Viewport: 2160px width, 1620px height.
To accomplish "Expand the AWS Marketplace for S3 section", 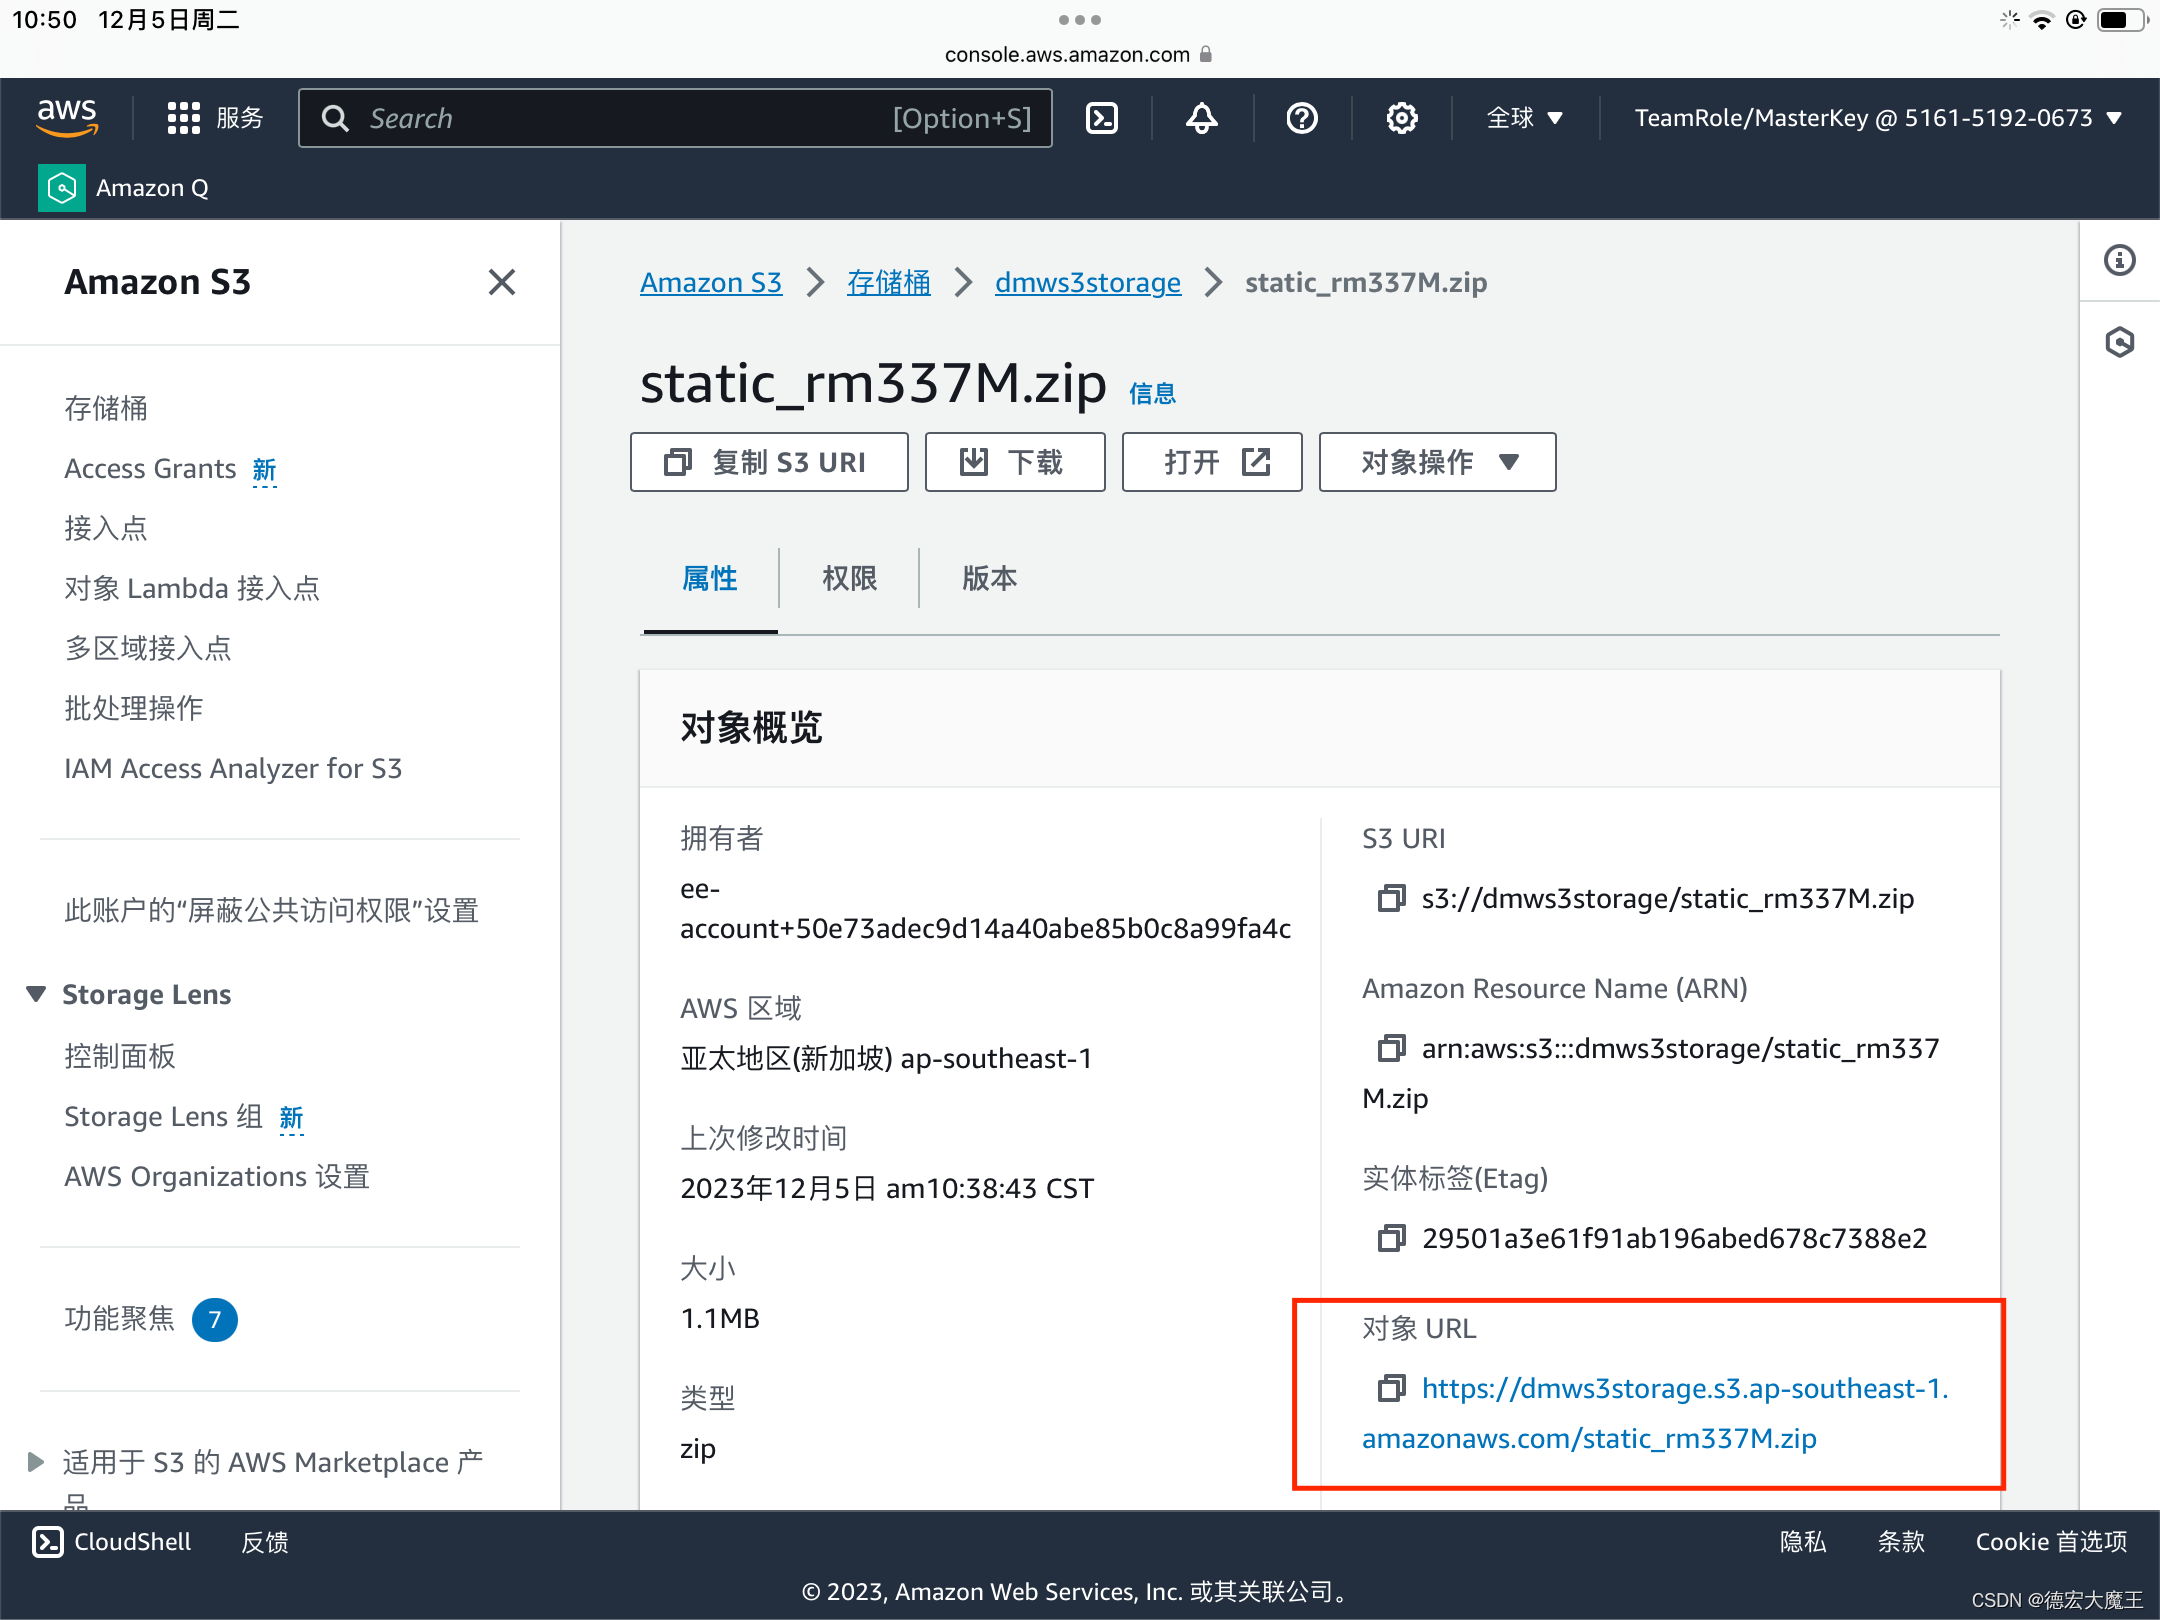I will tap(36, 1462).
